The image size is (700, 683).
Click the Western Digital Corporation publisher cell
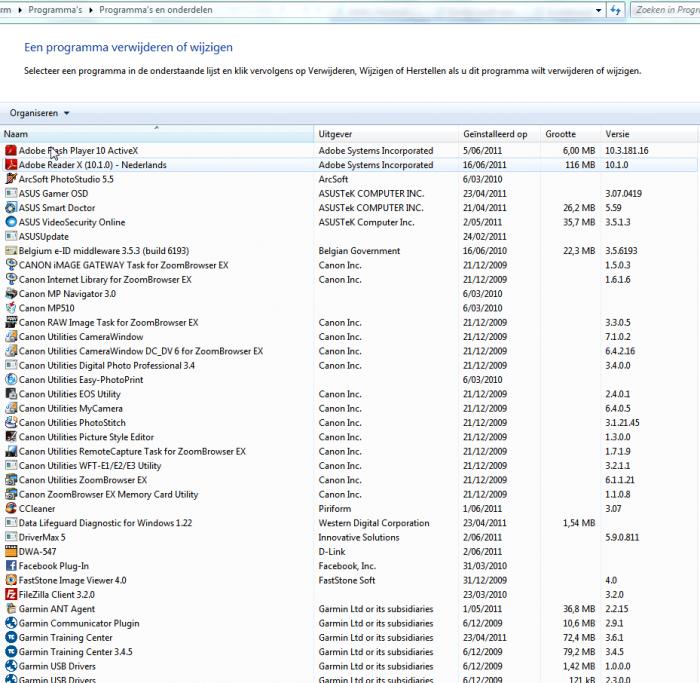[x=374, y=523]
